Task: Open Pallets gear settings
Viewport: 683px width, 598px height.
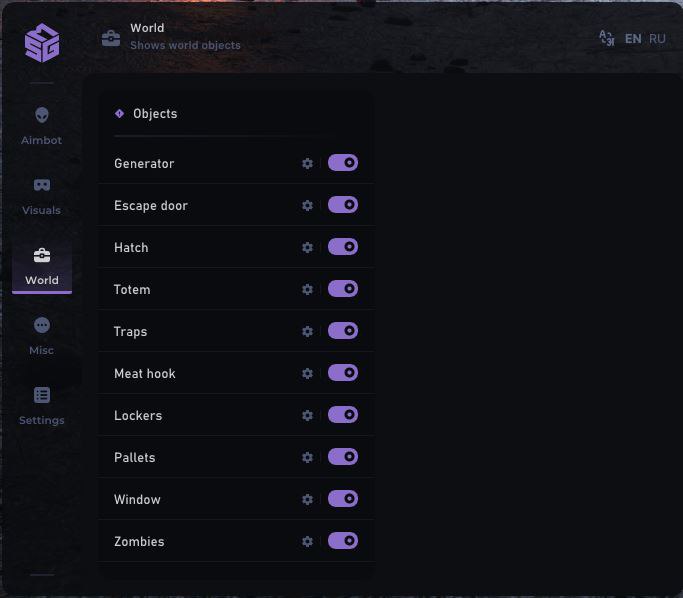Action: pos(308,457)
